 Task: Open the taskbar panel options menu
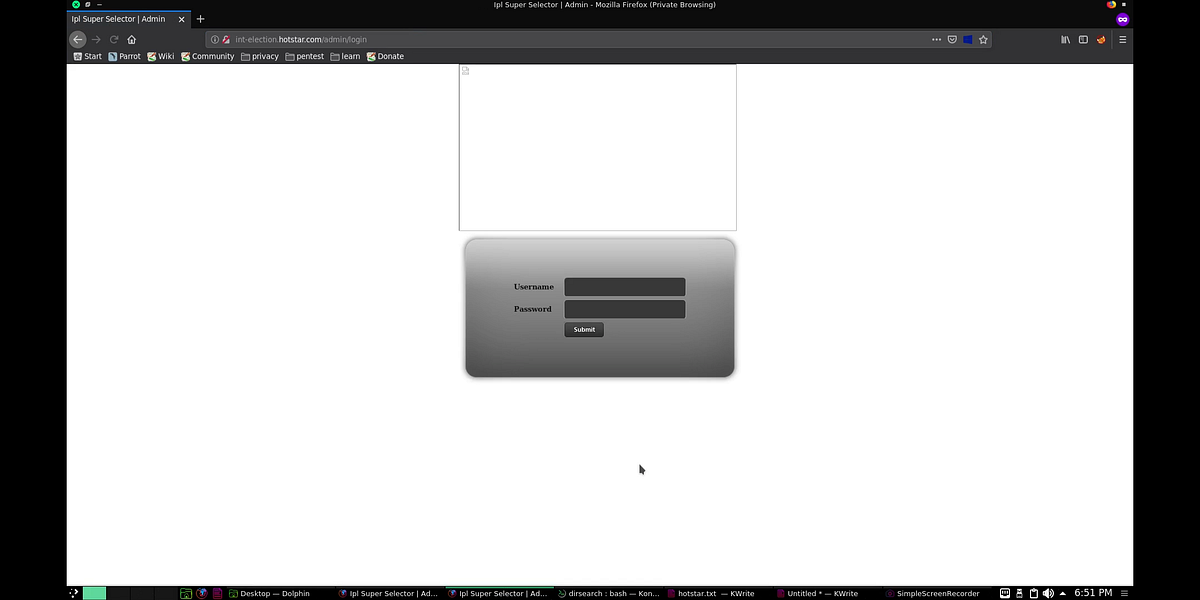pyautogui.click(x=1125, y=593)
